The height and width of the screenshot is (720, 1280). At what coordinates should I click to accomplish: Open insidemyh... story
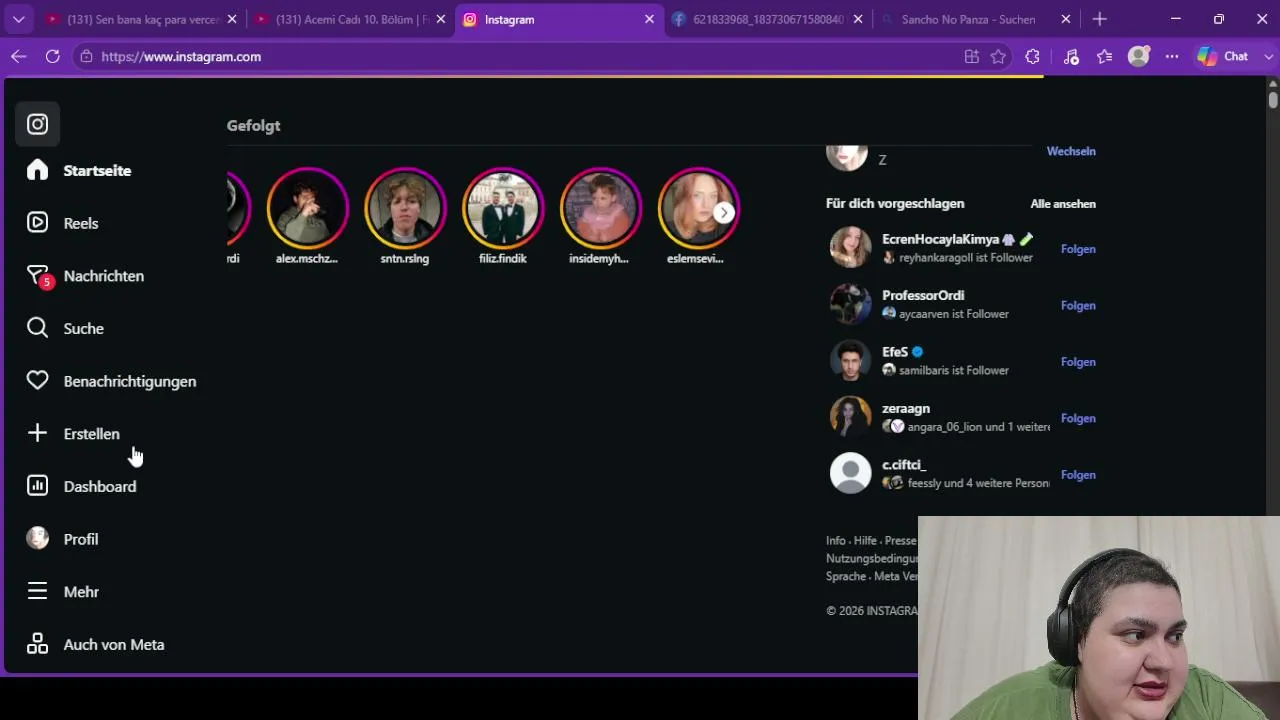point(601,208)
